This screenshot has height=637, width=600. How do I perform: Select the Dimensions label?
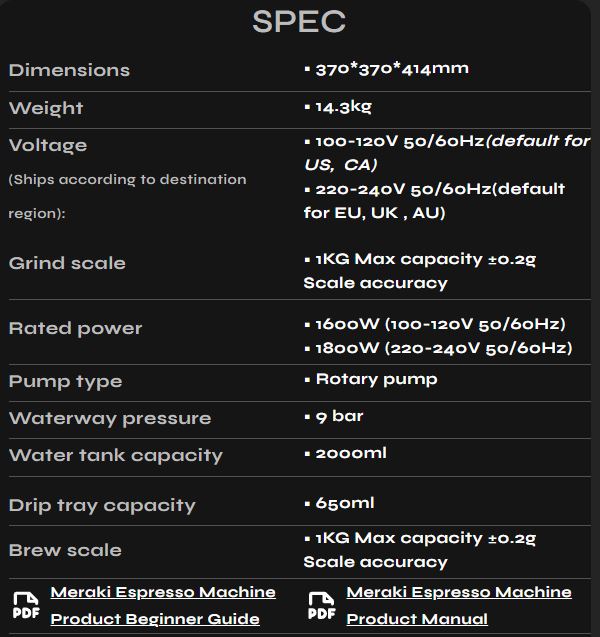[69, 70]
